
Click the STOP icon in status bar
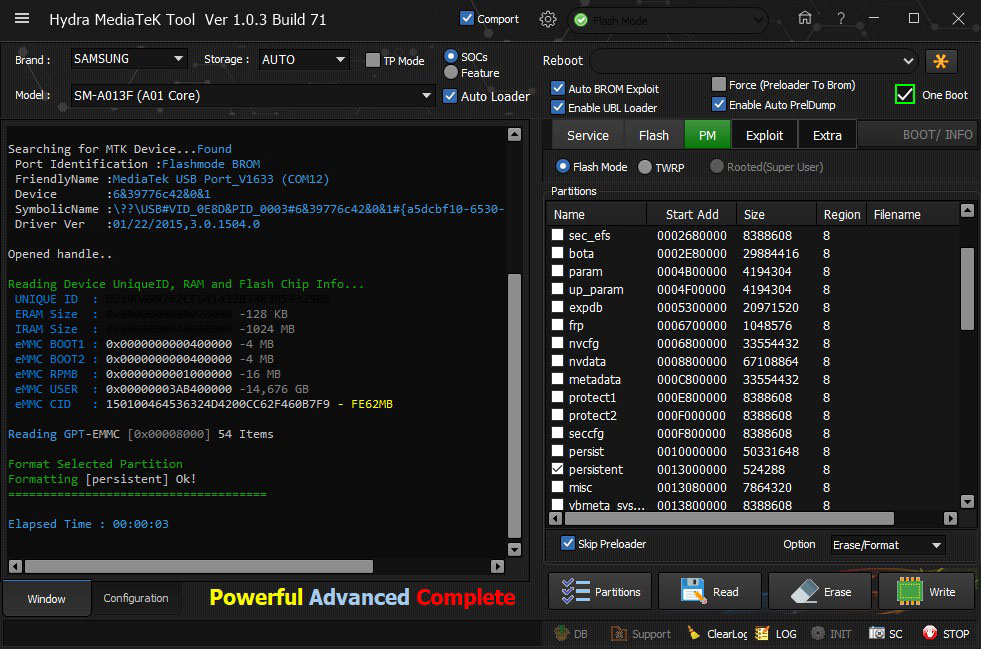pos(929,633)
